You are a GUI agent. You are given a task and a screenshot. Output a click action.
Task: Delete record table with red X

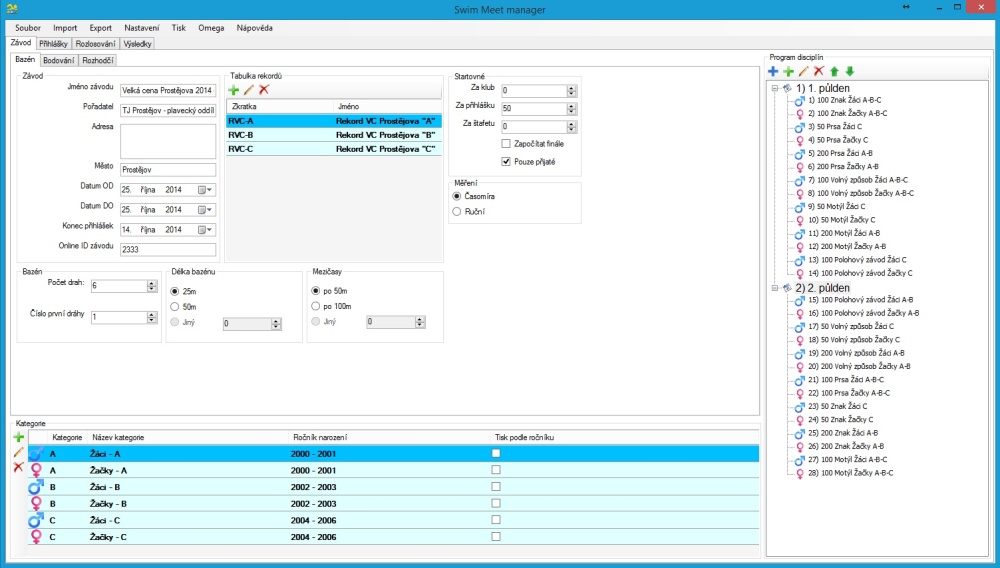264,90
